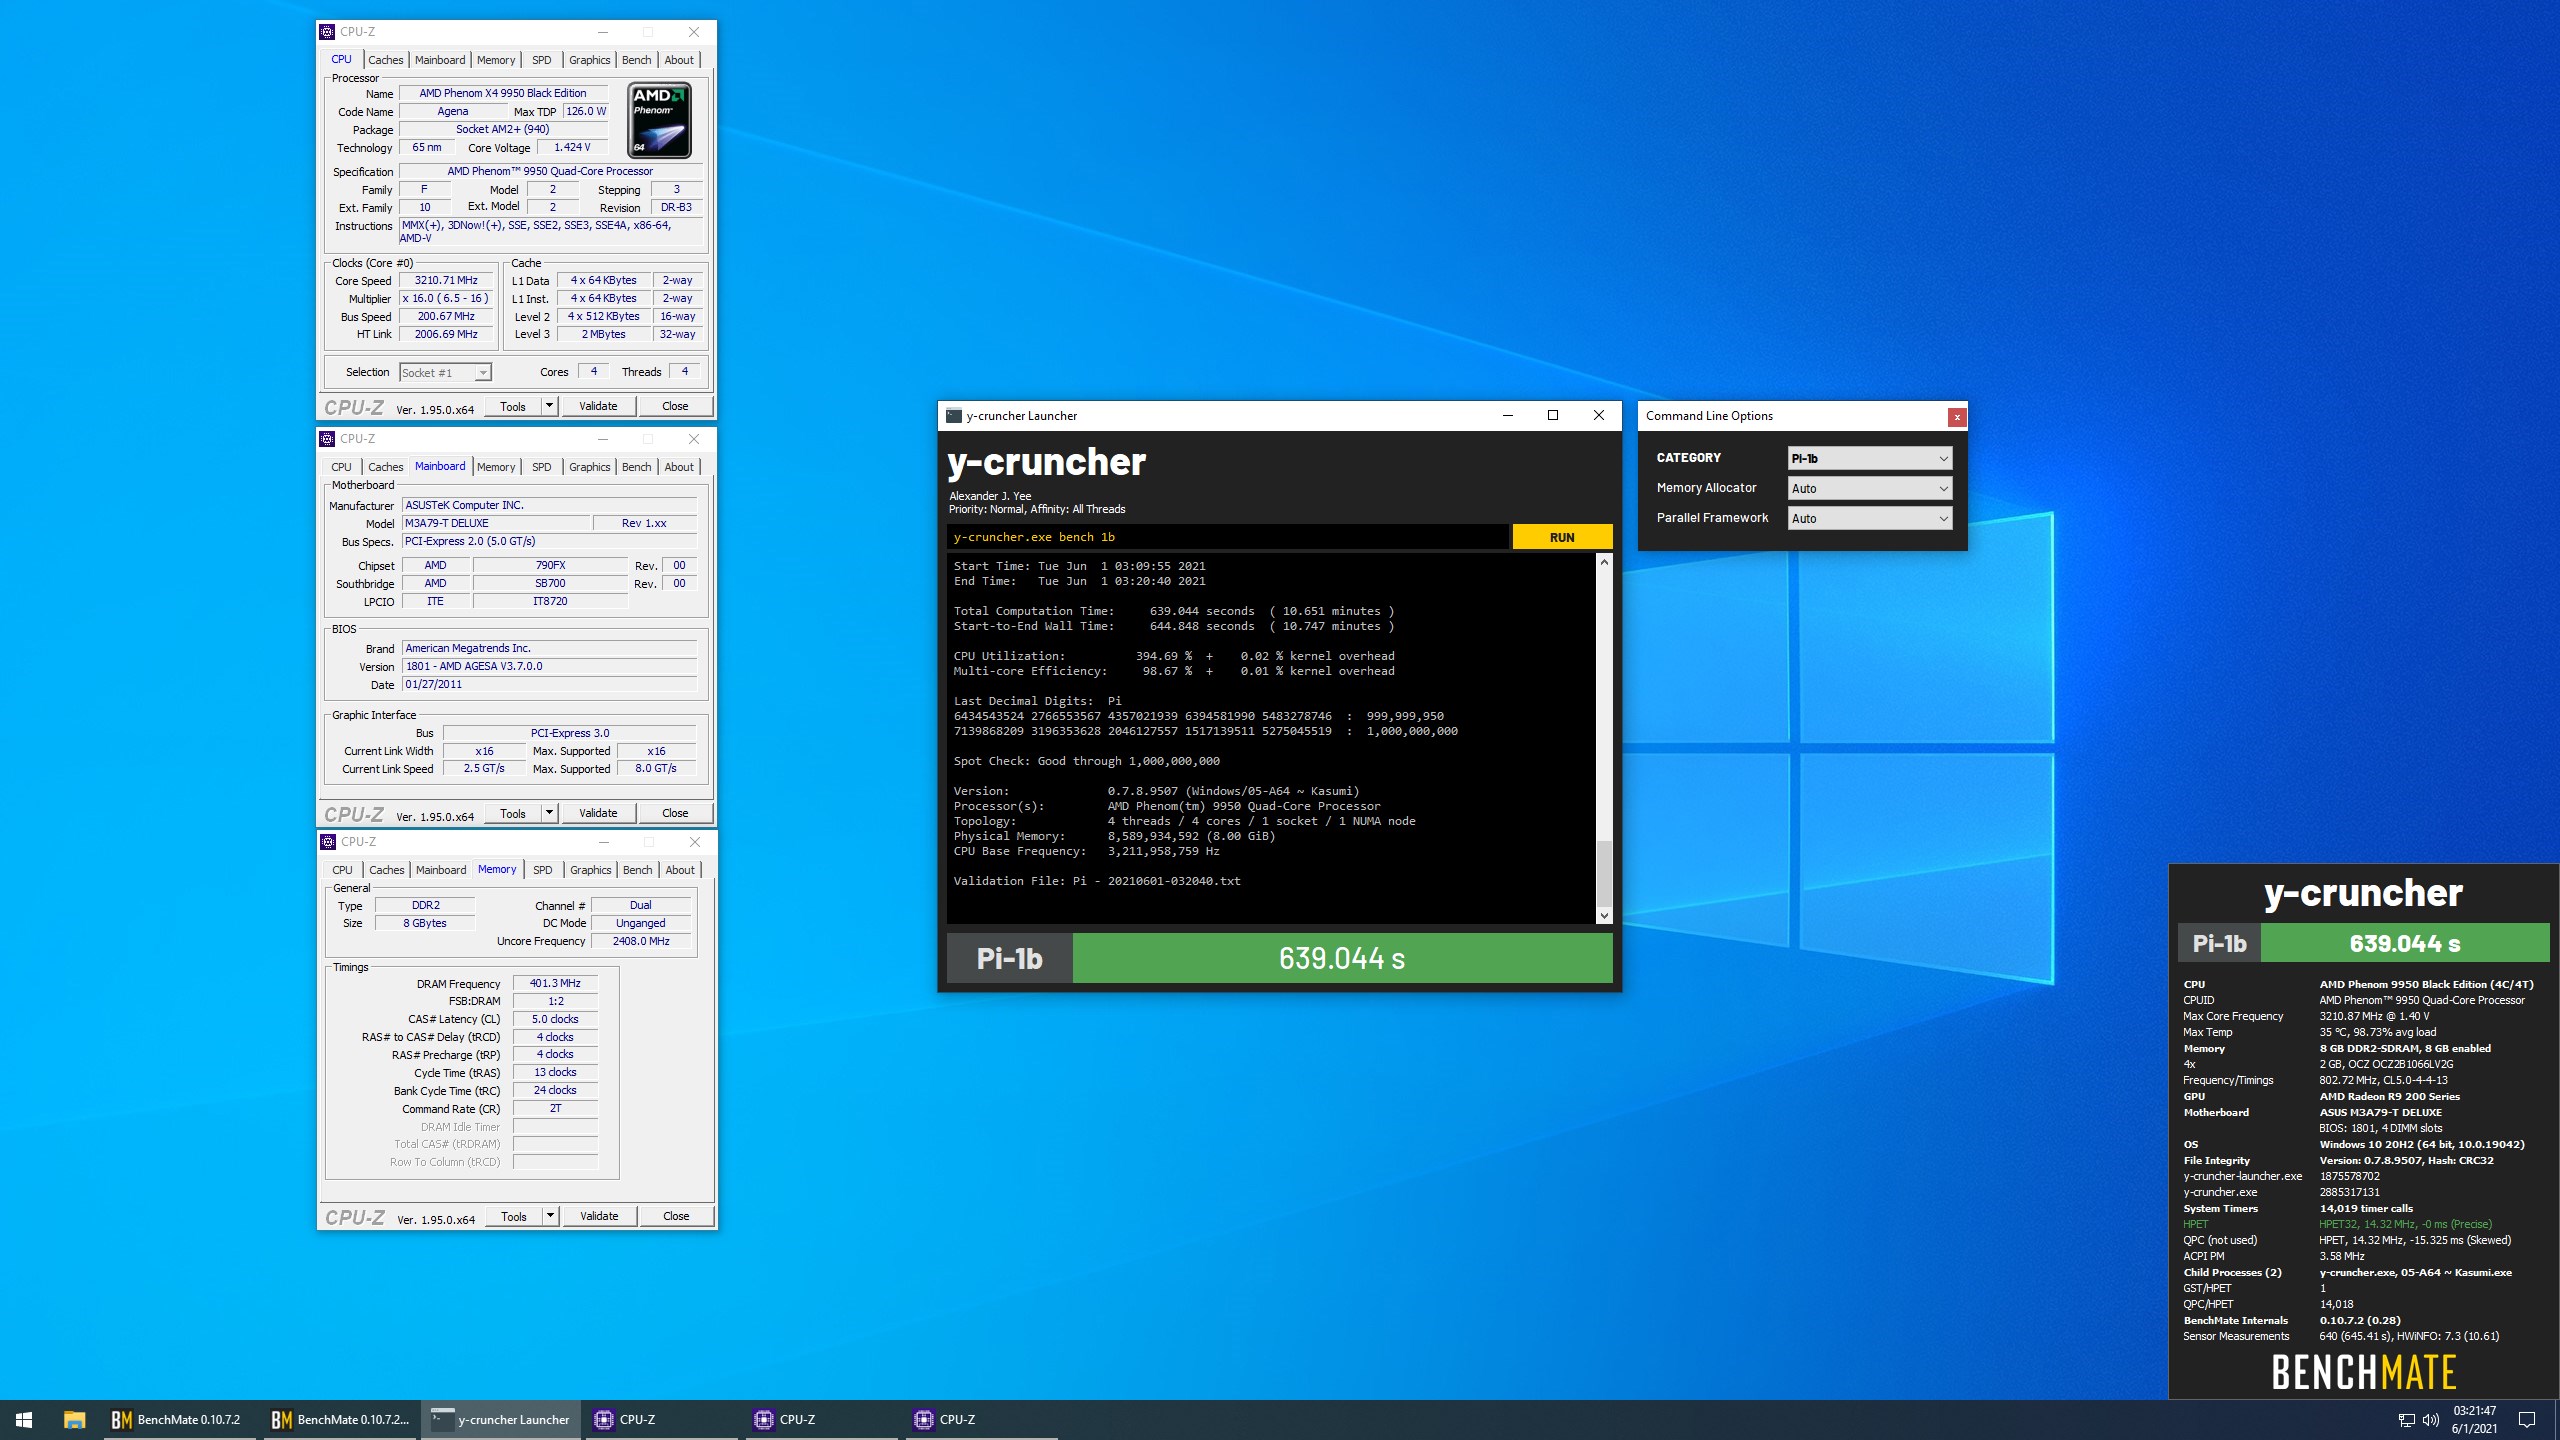Viewport: 2560px width, 1440px height.
Task: Click the y-cruncher Launcher title bar icon
Action: (954, 416)
